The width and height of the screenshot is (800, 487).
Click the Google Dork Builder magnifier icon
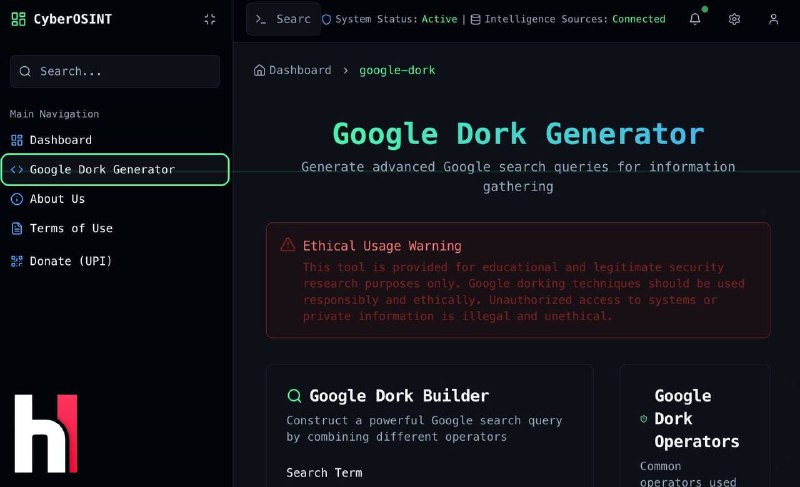pos(294,396)
